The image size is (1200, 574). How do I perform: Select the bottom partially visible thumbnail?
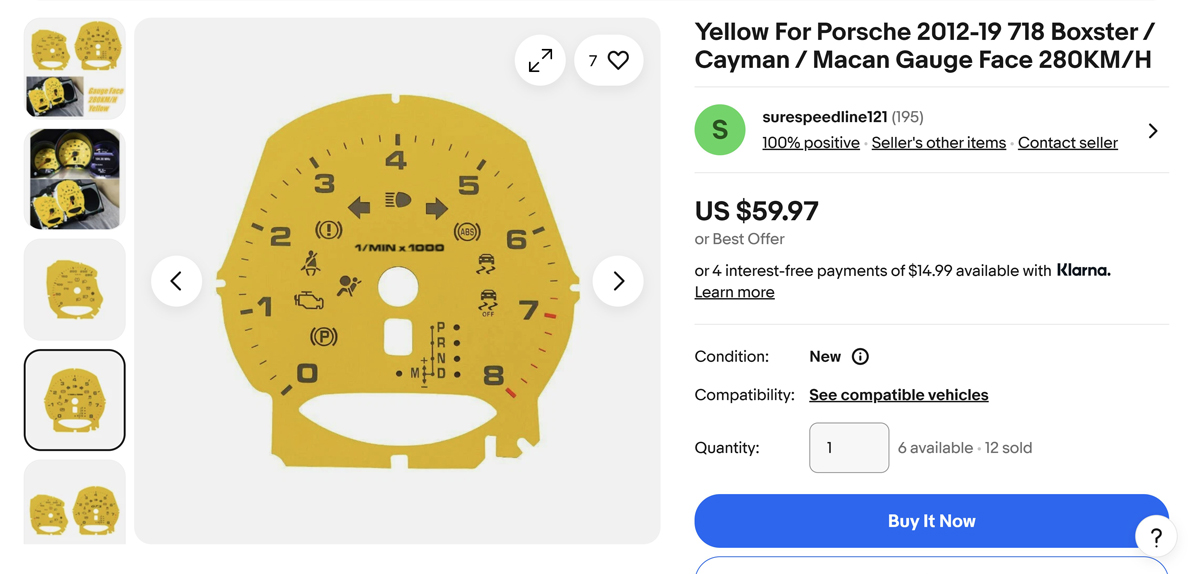click(75, 503)
